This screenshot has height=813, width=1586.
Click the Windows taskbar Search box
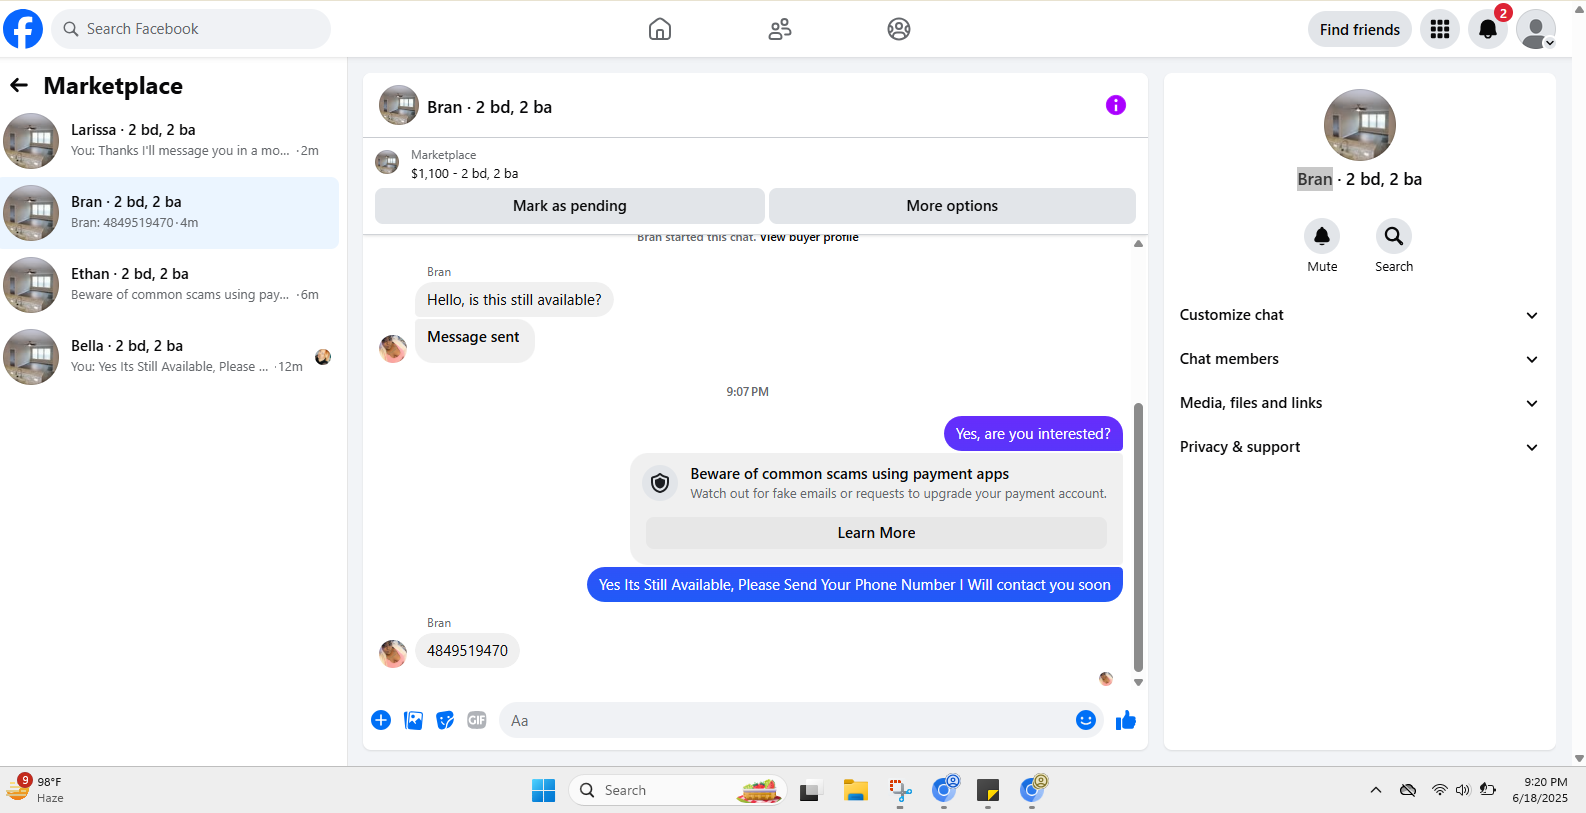[x=678, y=790]
